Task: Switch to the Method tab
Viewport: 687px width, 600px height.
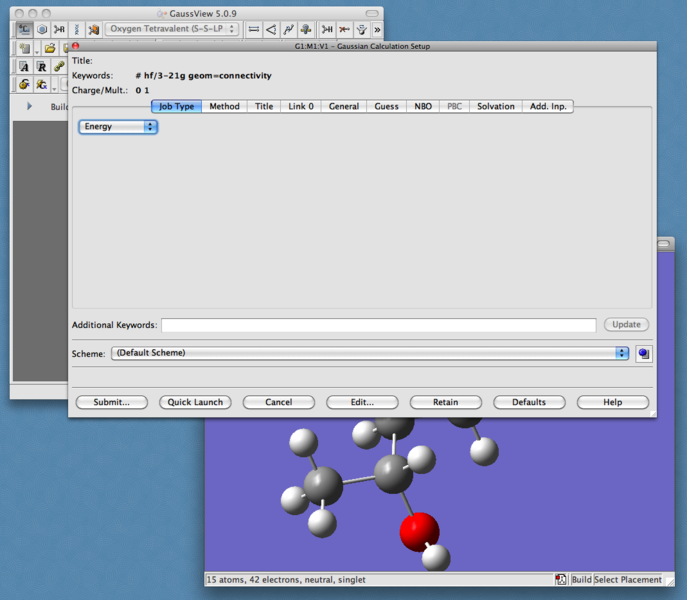Action: pos(224,107)
